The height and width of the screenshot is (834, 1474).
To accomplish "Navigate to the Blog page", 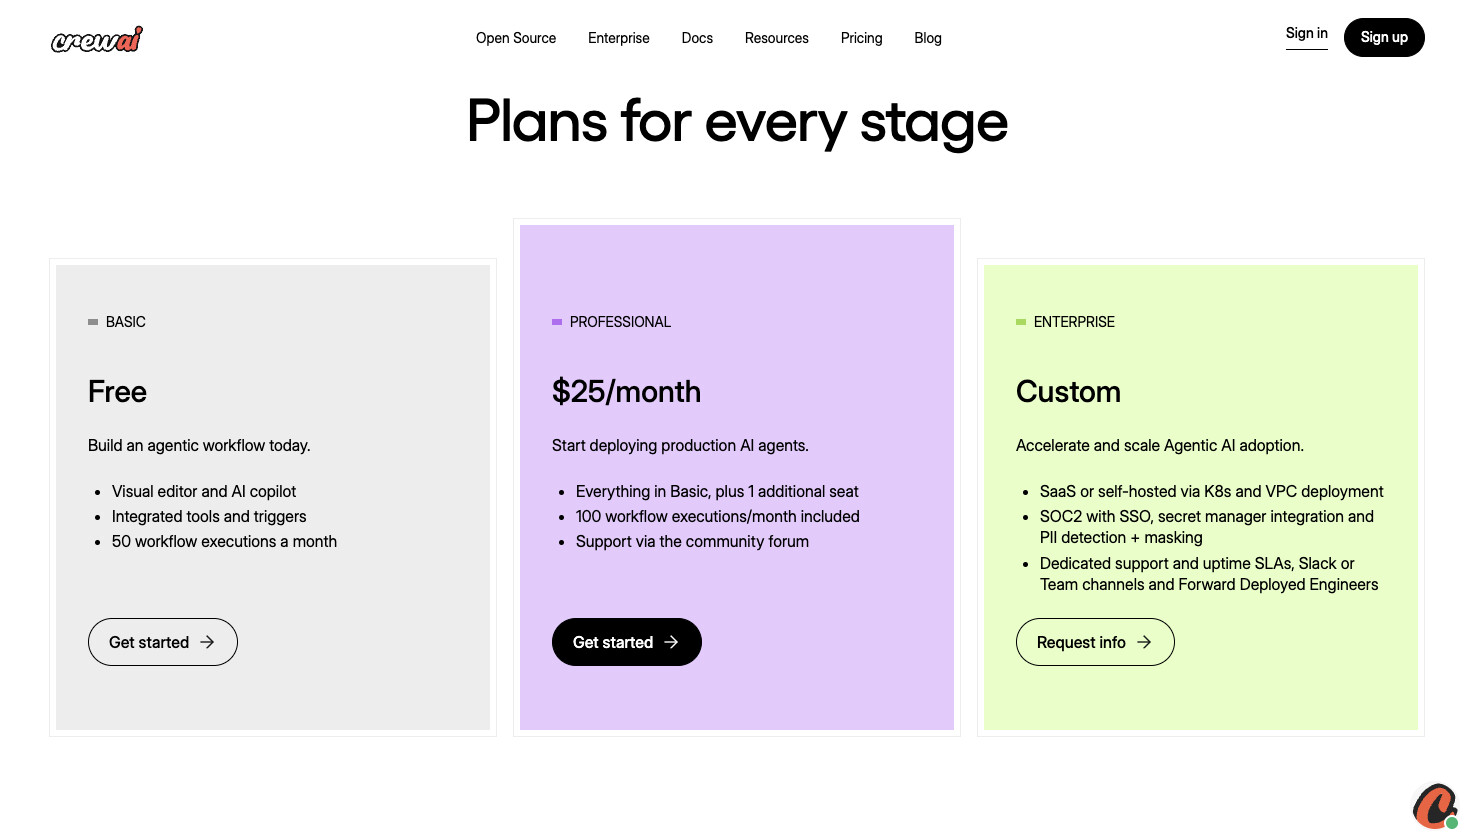I will [927, 38].
